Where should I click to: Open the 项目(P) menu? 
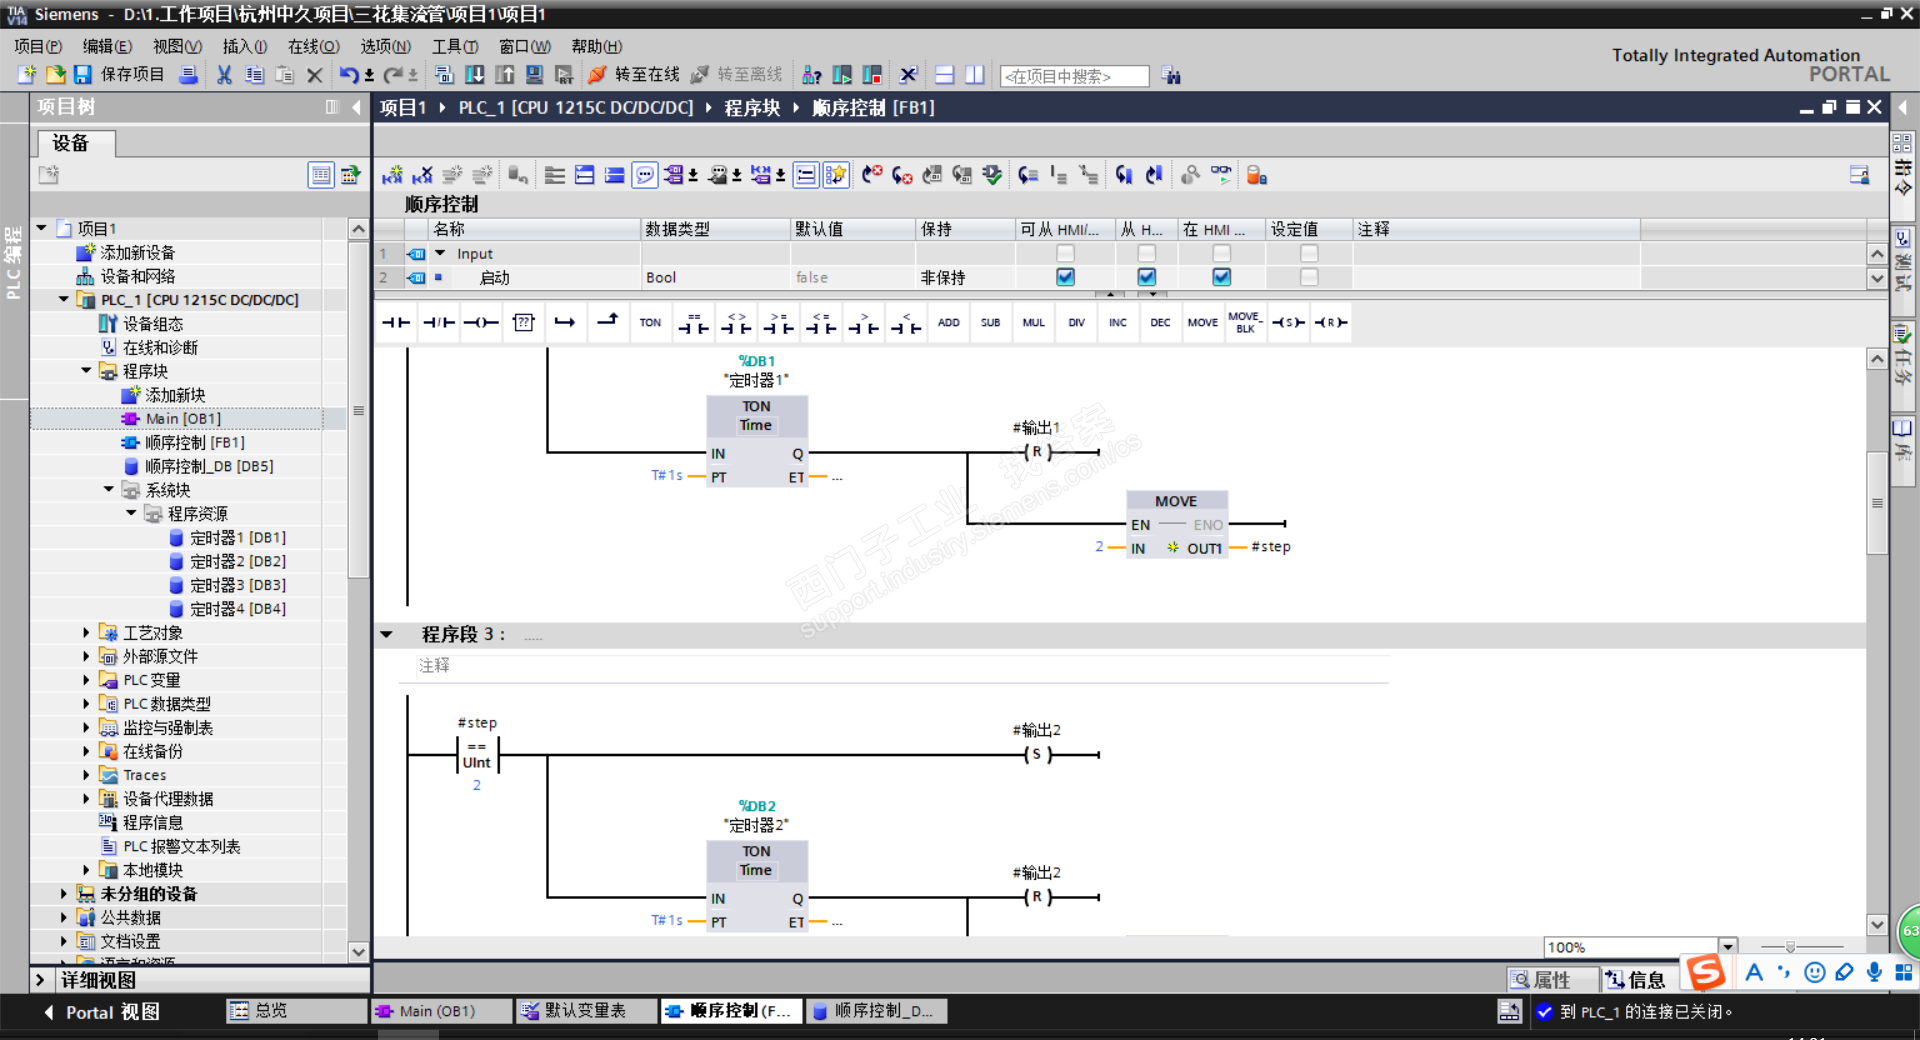[38, 46]
